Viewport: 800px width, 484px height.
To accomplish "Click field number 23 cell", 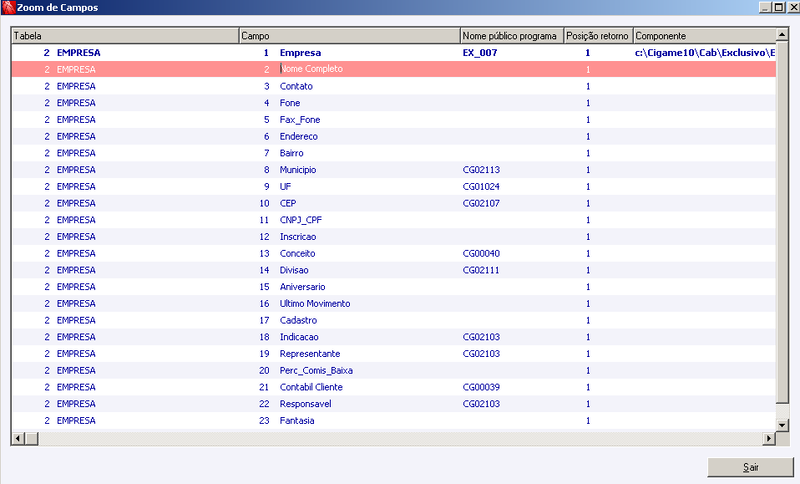I will pos(264,421).
